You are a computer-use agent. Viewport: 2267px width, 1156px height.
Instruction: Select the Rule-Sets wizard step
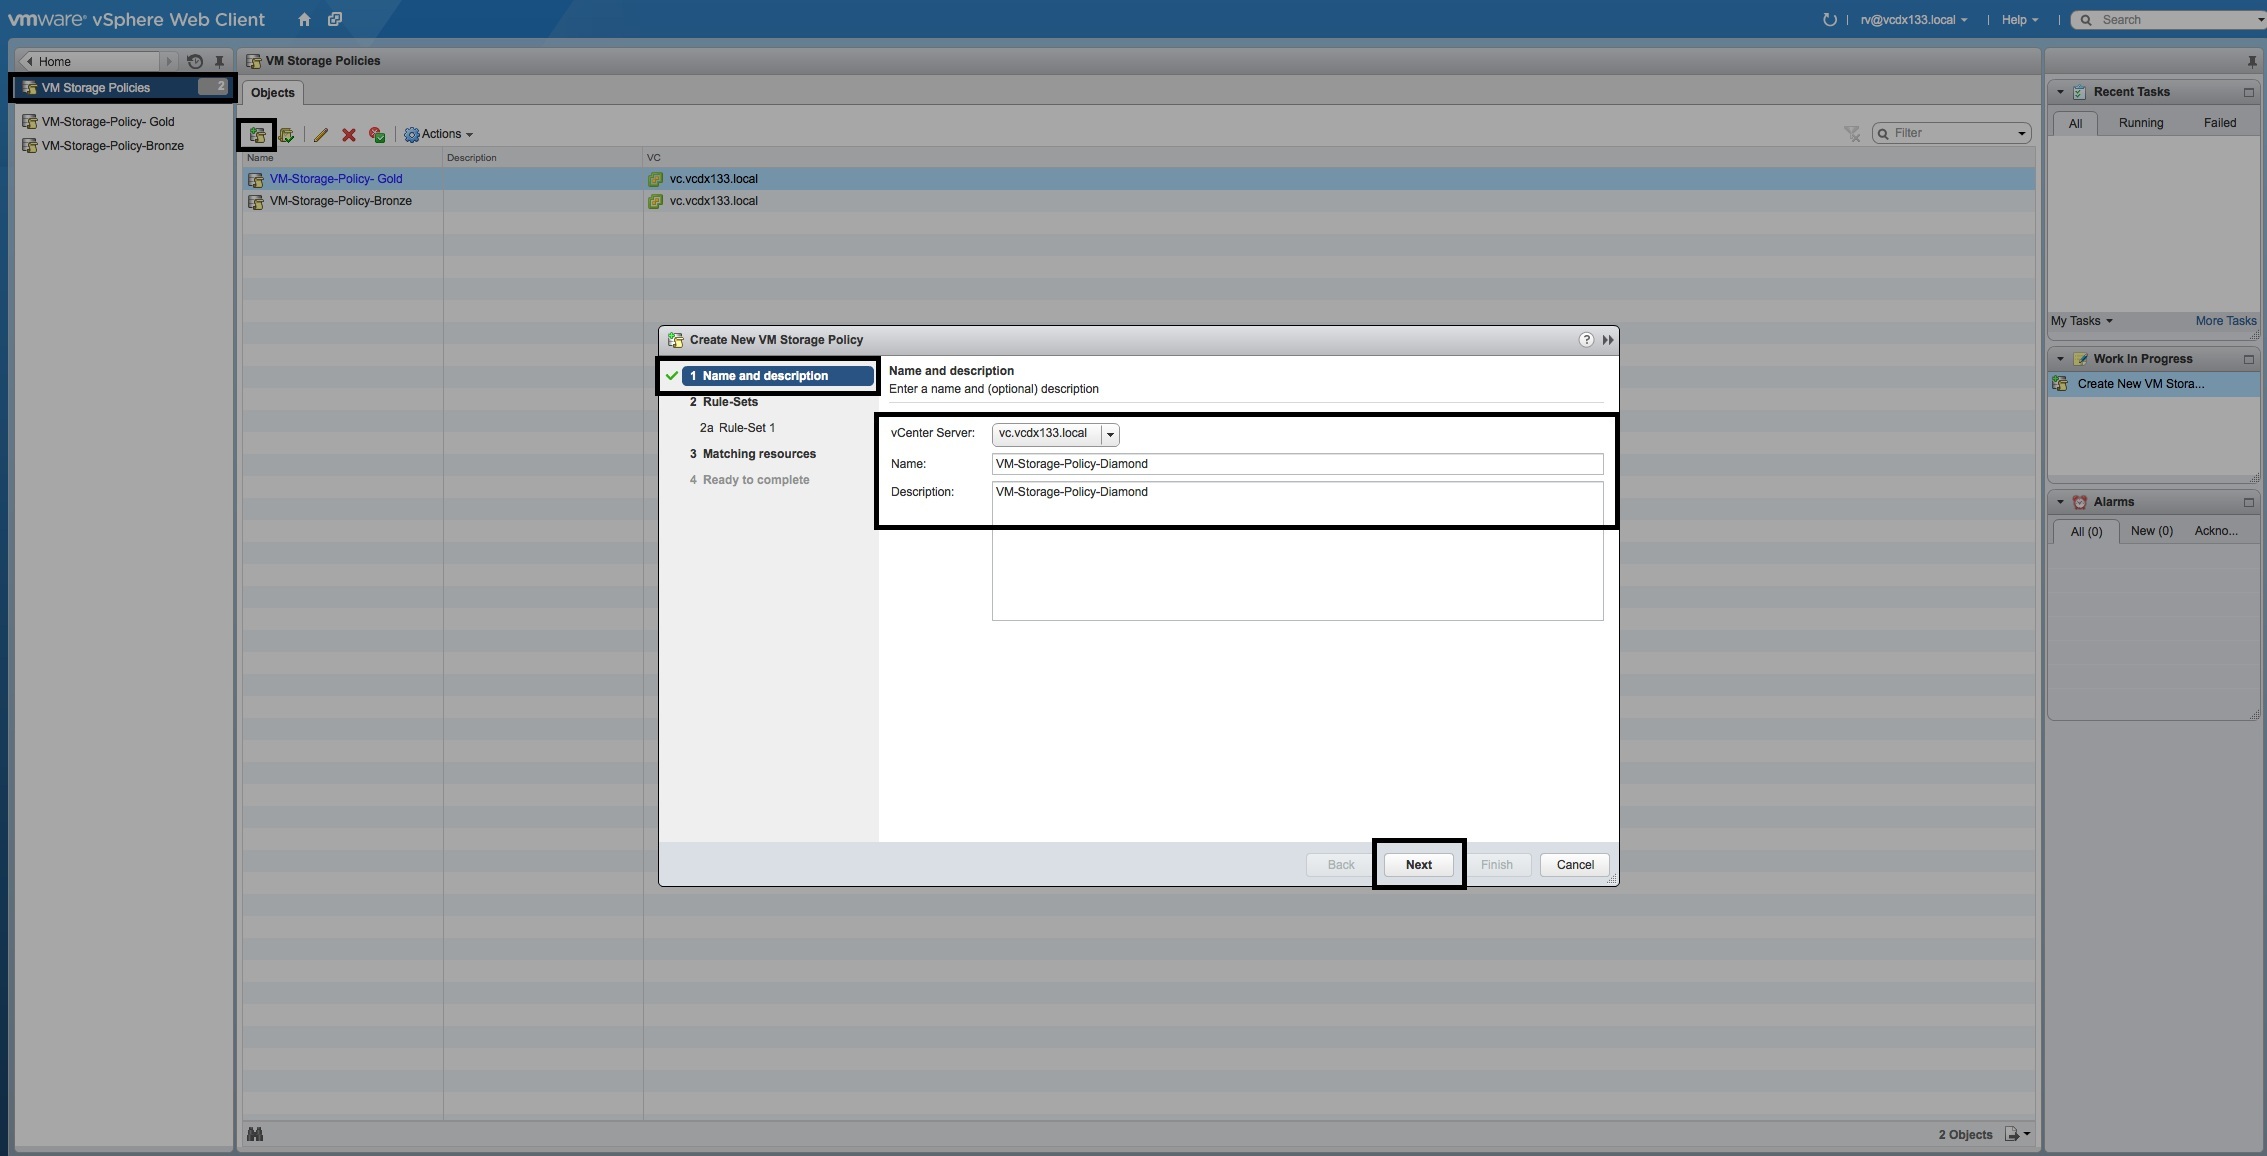click(x=730, y=402)
